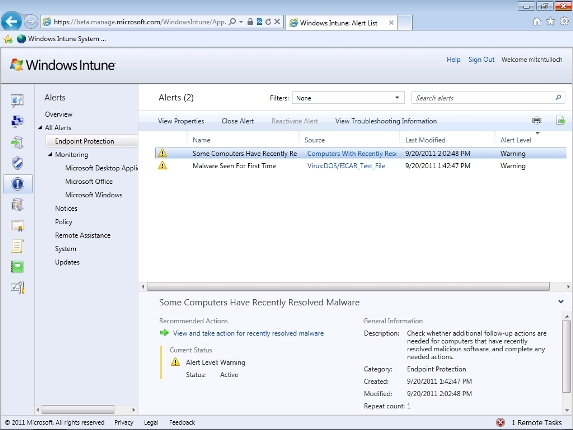Click 1 Remote Tasks status text
573x430 pixels.
(x=536, y=422)
